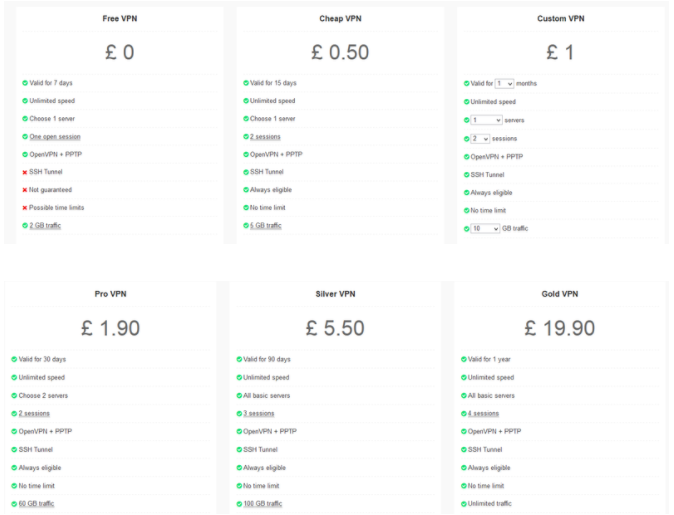Click green check beside Silver VPN All basic servers

point(239,395)
